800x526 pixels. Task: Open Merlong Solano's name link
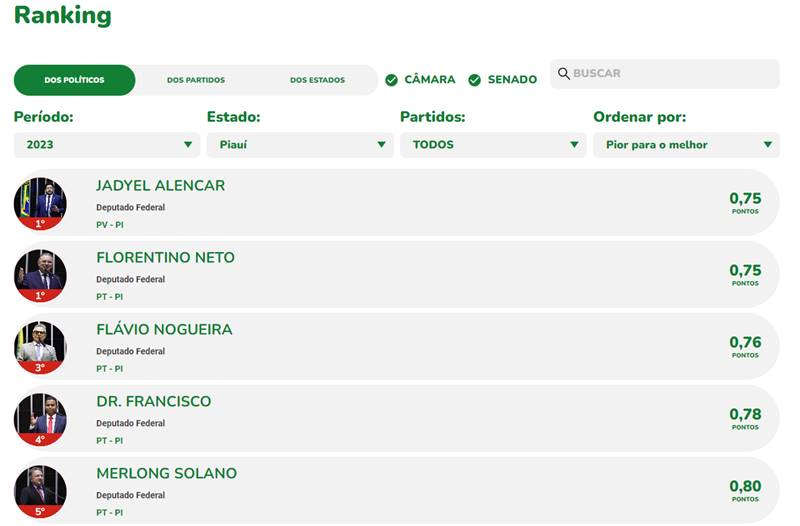[x=166, y=474]
